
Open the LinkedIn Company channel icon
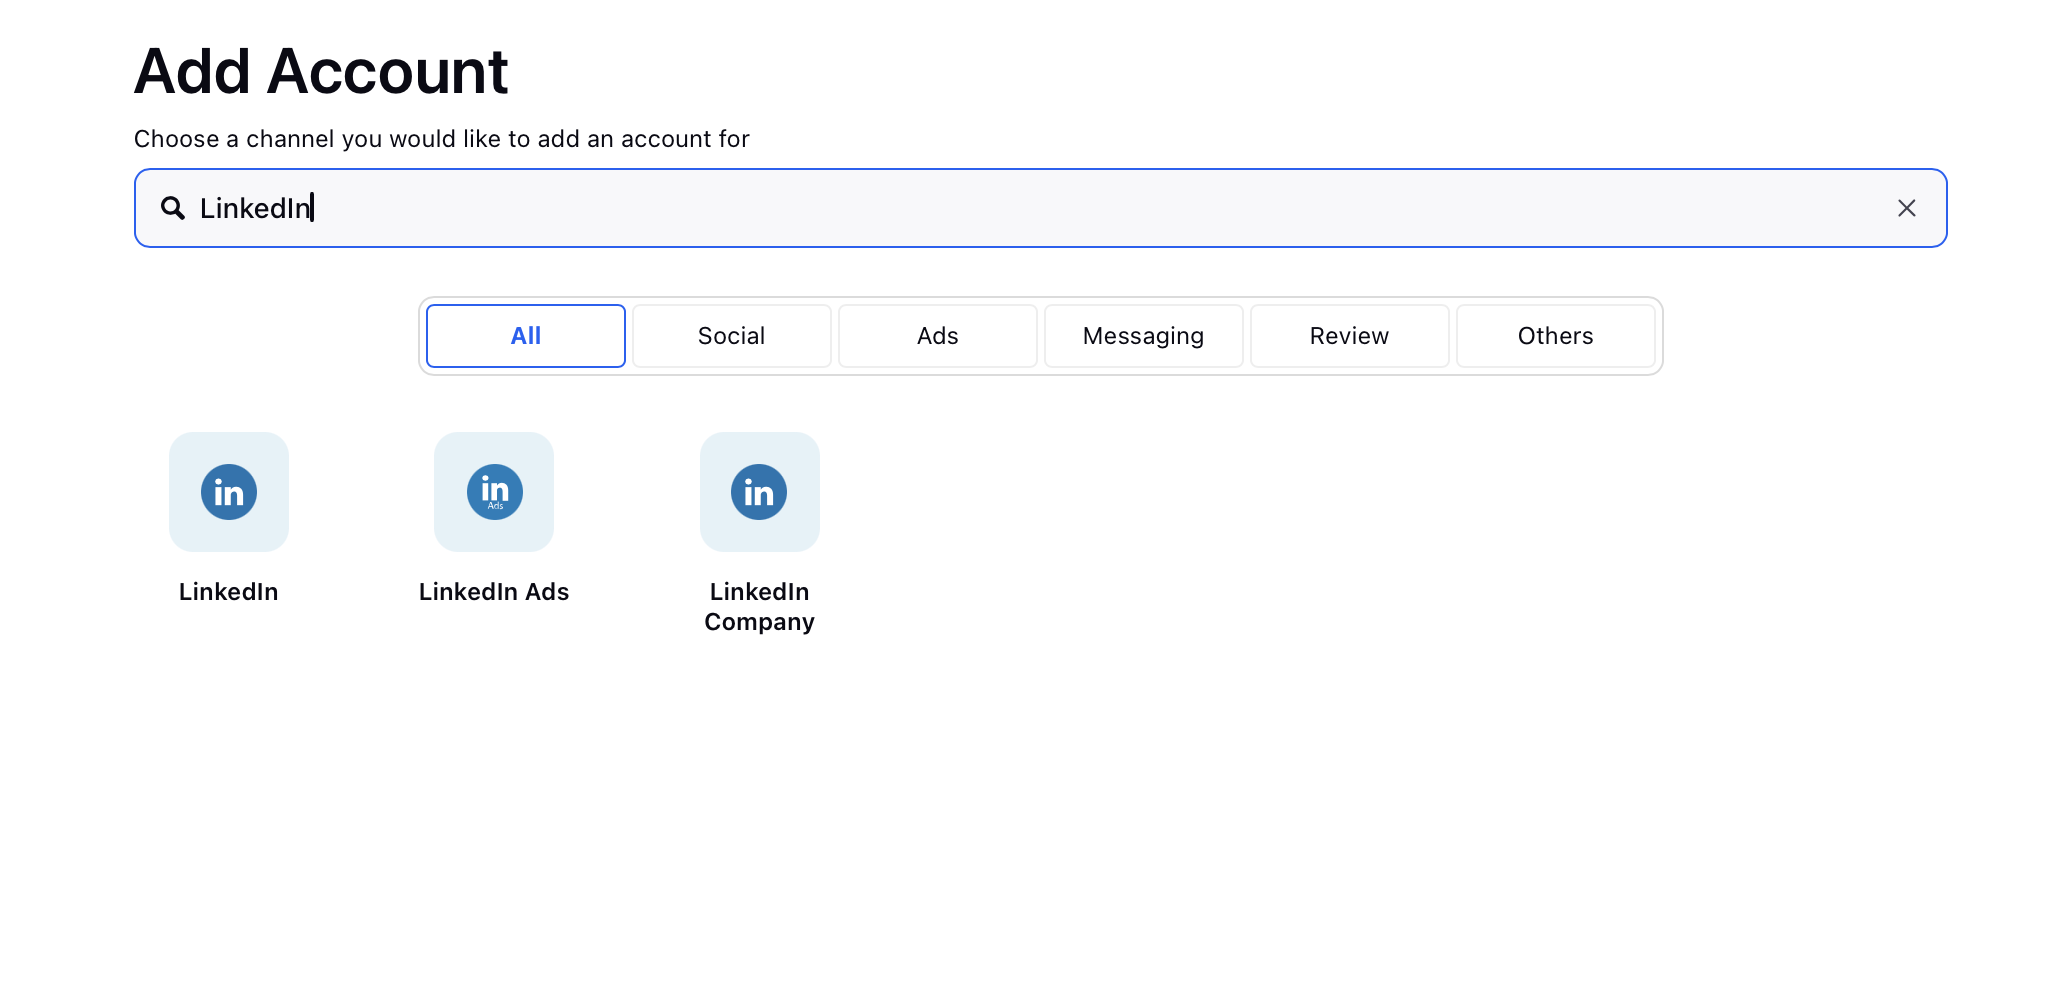(760, 492)
